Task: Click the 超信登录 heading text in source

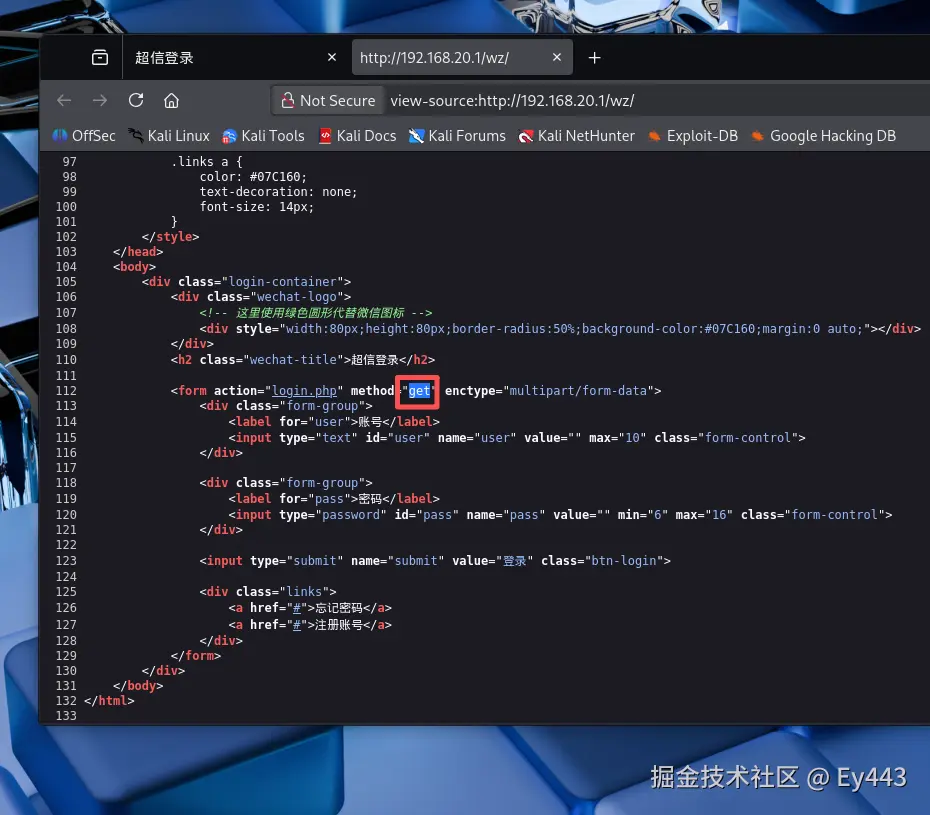Action: click(375, 359)
